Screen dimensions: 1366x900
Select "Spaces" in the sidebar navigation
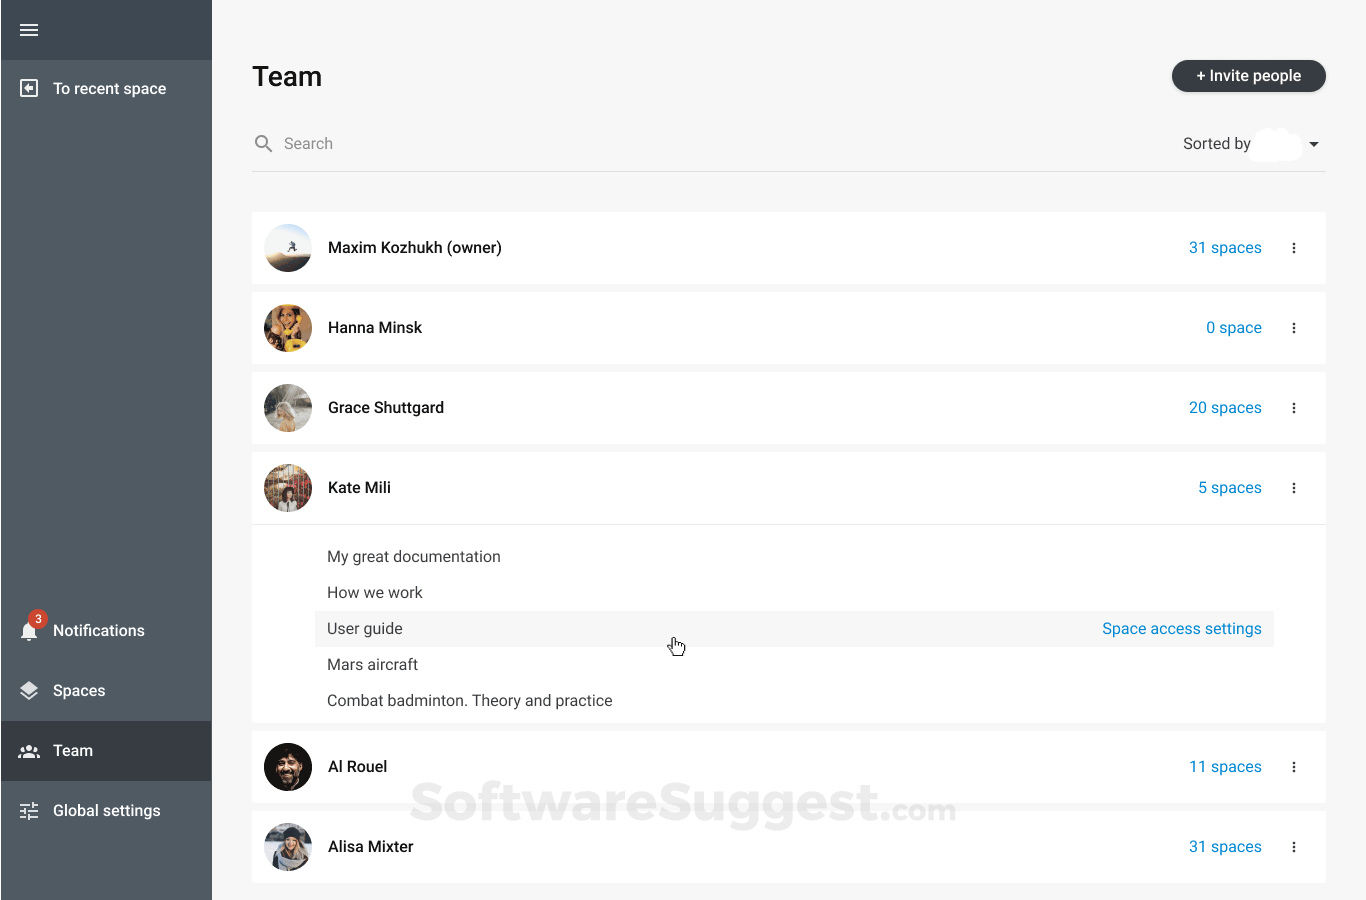80,690
